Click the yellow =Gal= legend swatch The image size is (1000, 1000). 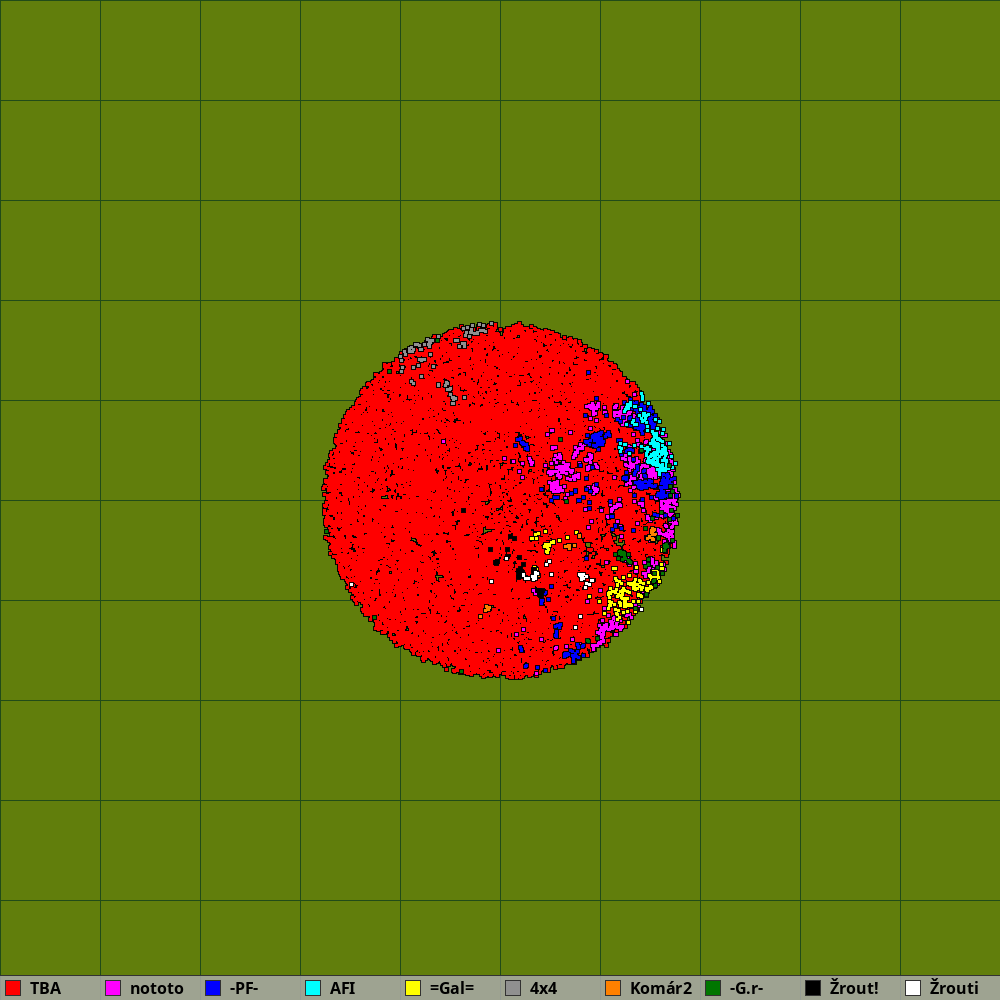[413, 988]
